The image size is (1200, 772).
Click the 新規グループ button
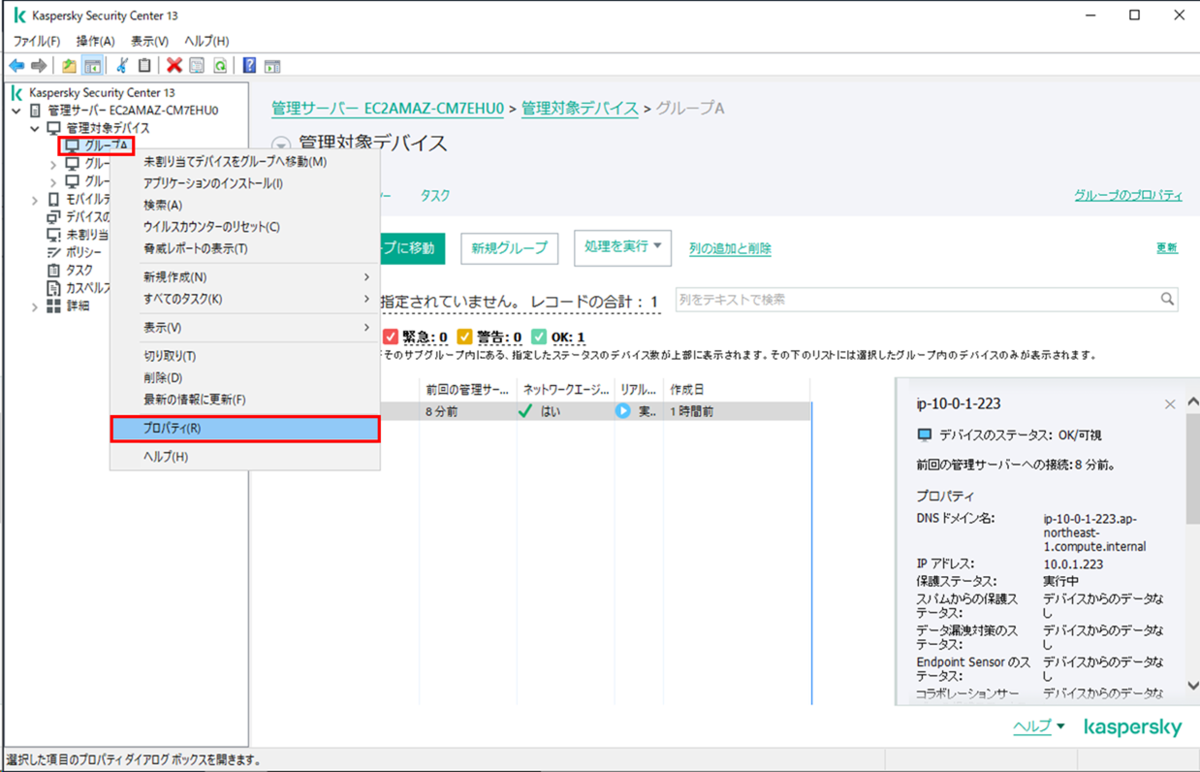pos(510,248)
